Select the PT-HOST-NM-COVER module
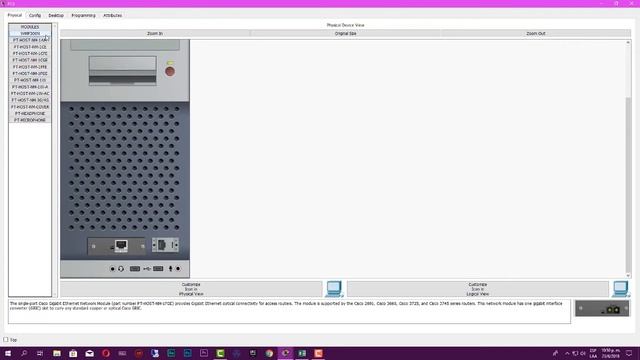640x360 pixels. coord(30,107)
